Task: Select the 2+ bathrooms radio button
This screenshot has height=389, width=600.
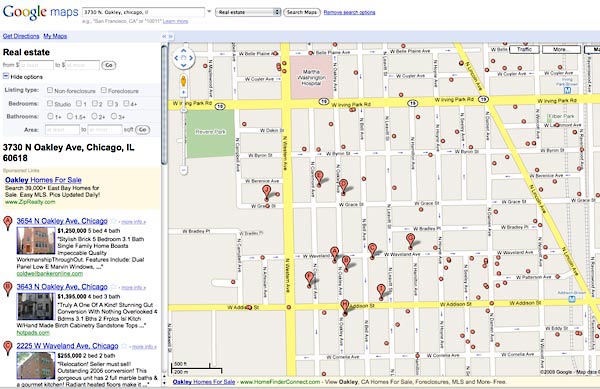Action: [x=94, y=116]
